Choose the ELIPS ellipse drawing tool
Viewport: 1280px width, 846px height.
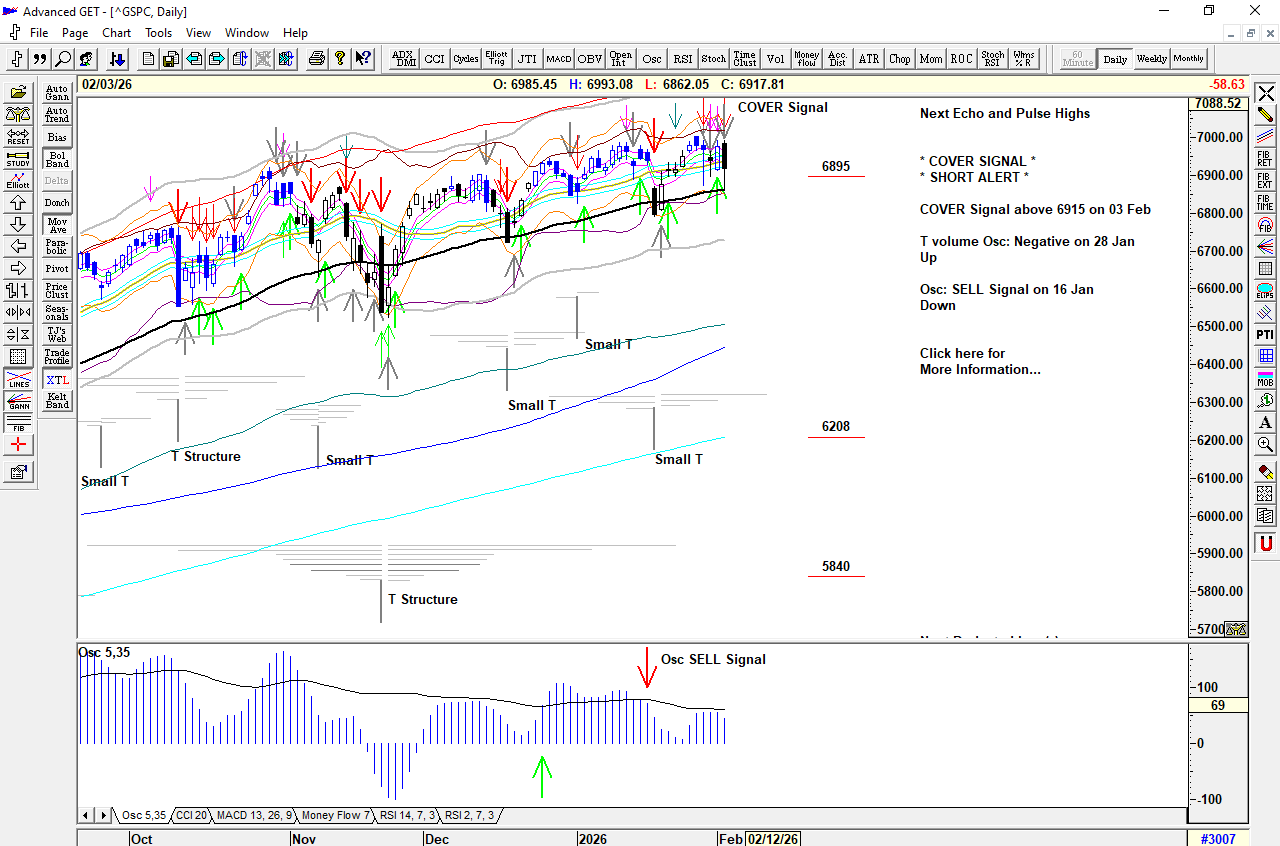point(1265,290)
